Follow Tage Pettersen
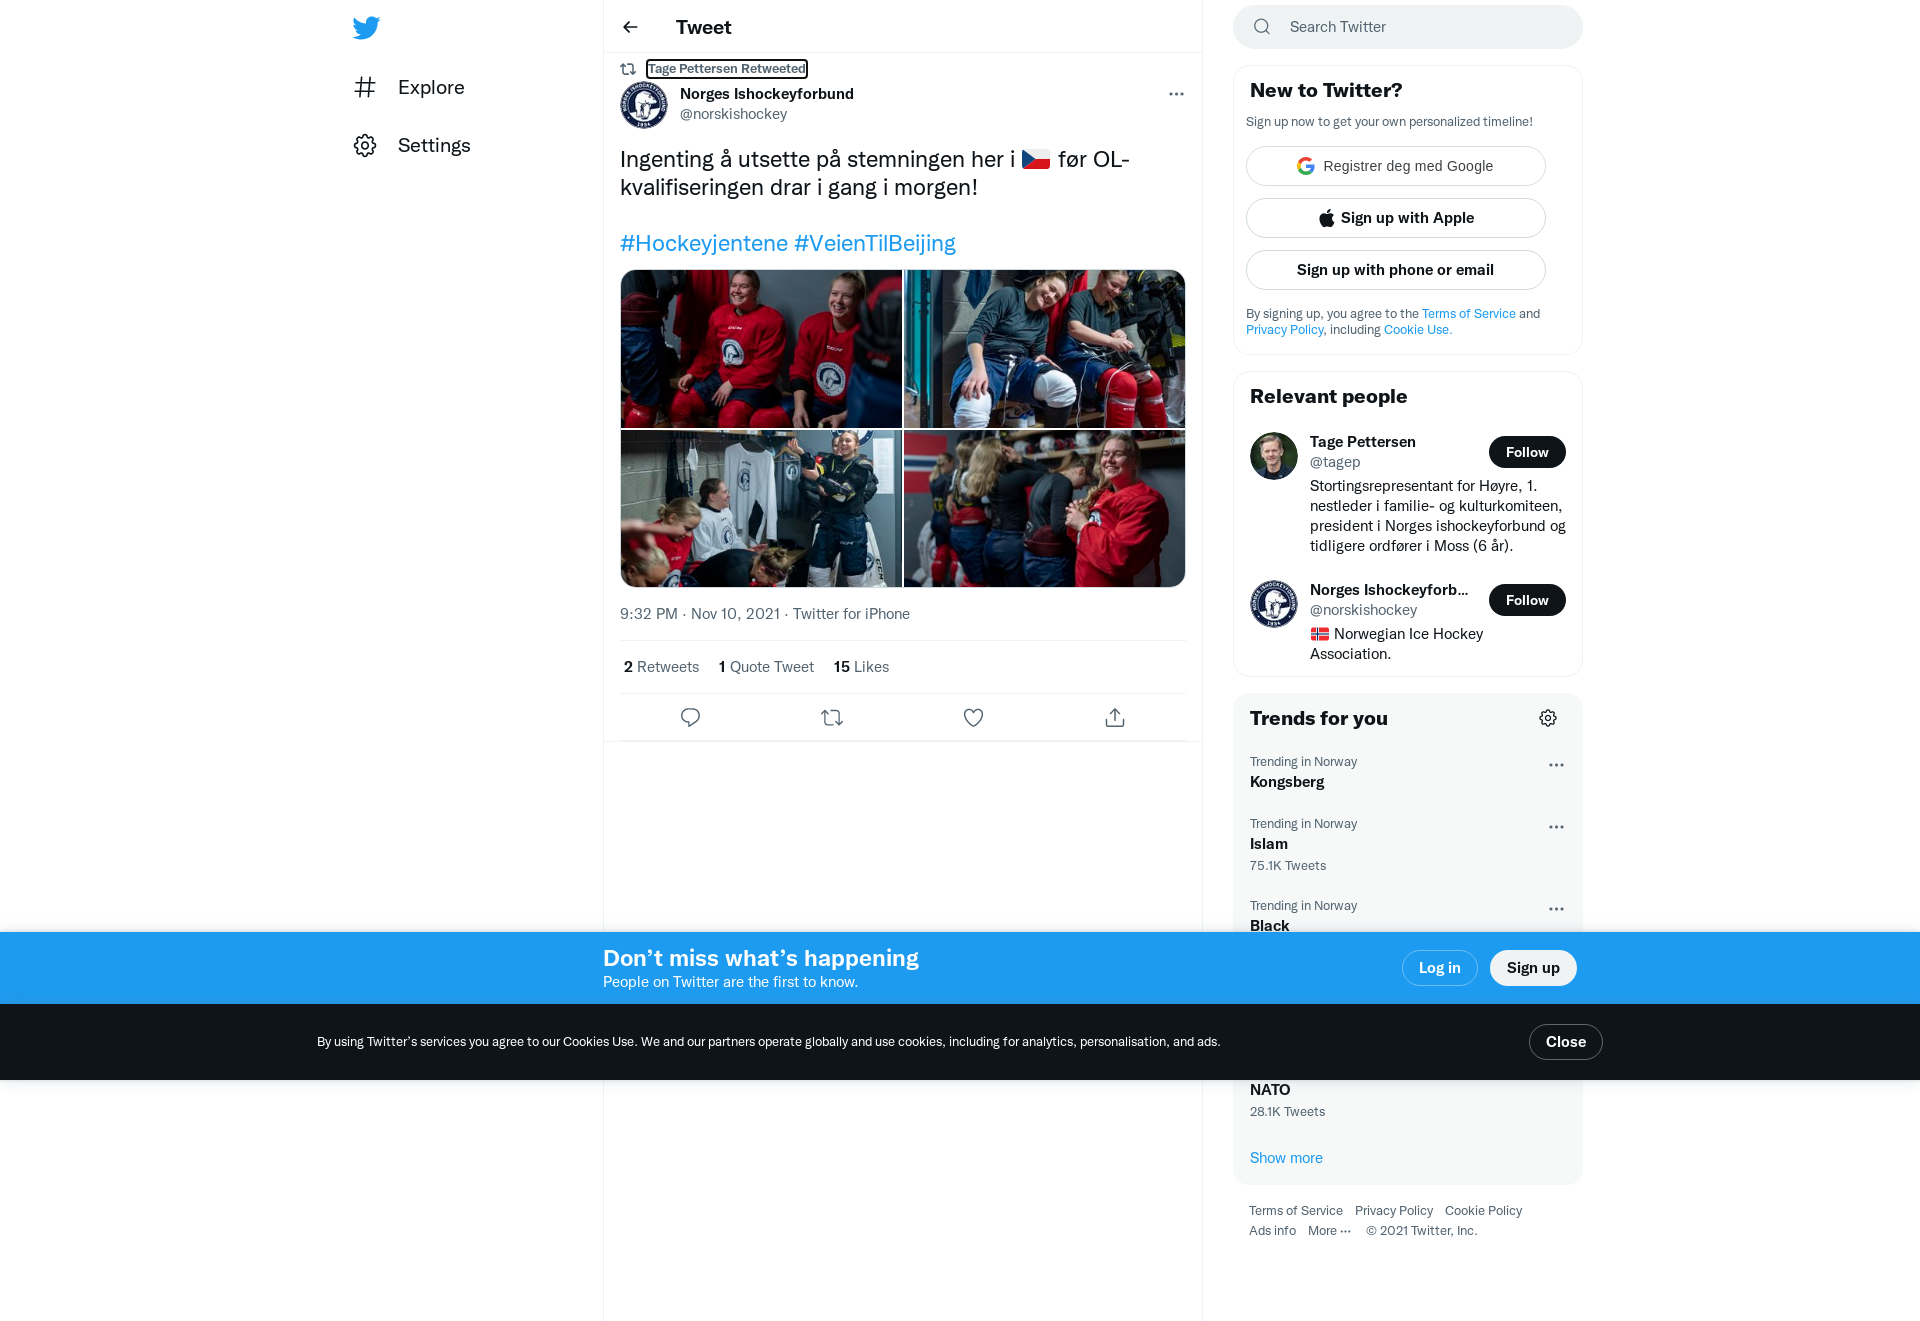 point(1527,452)
